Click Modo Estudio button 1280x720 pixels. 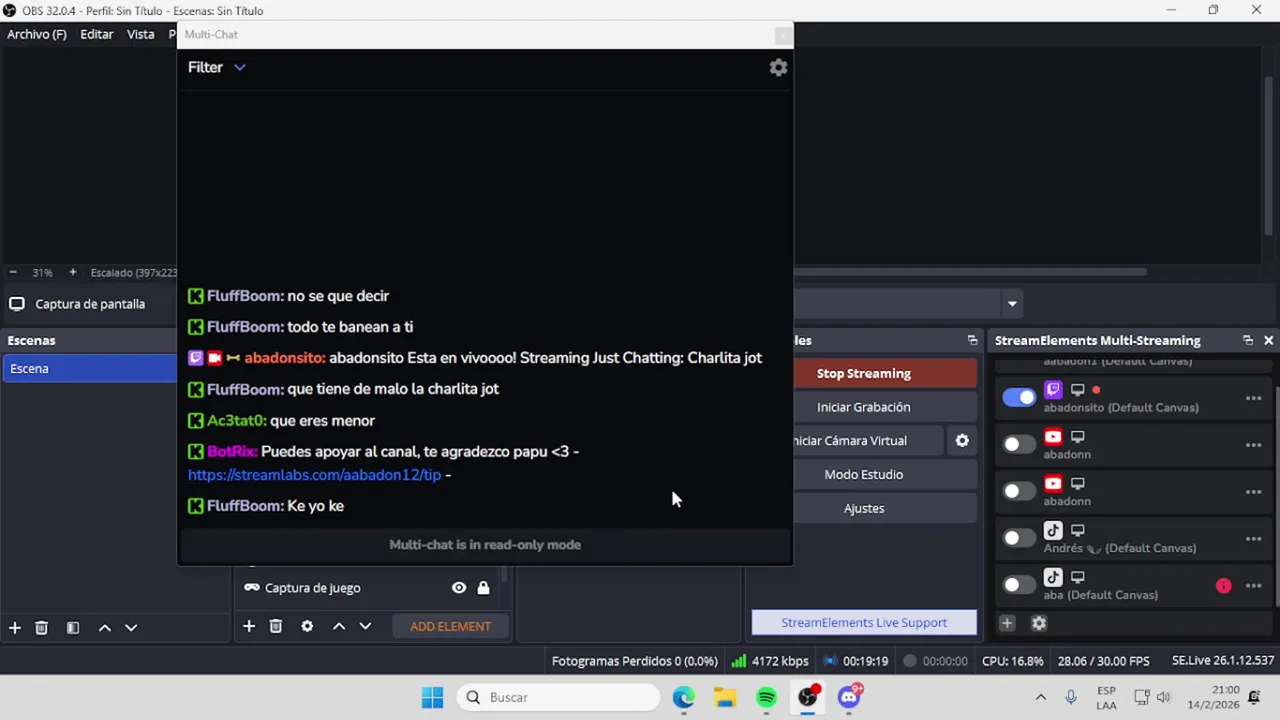coord(863,474)
